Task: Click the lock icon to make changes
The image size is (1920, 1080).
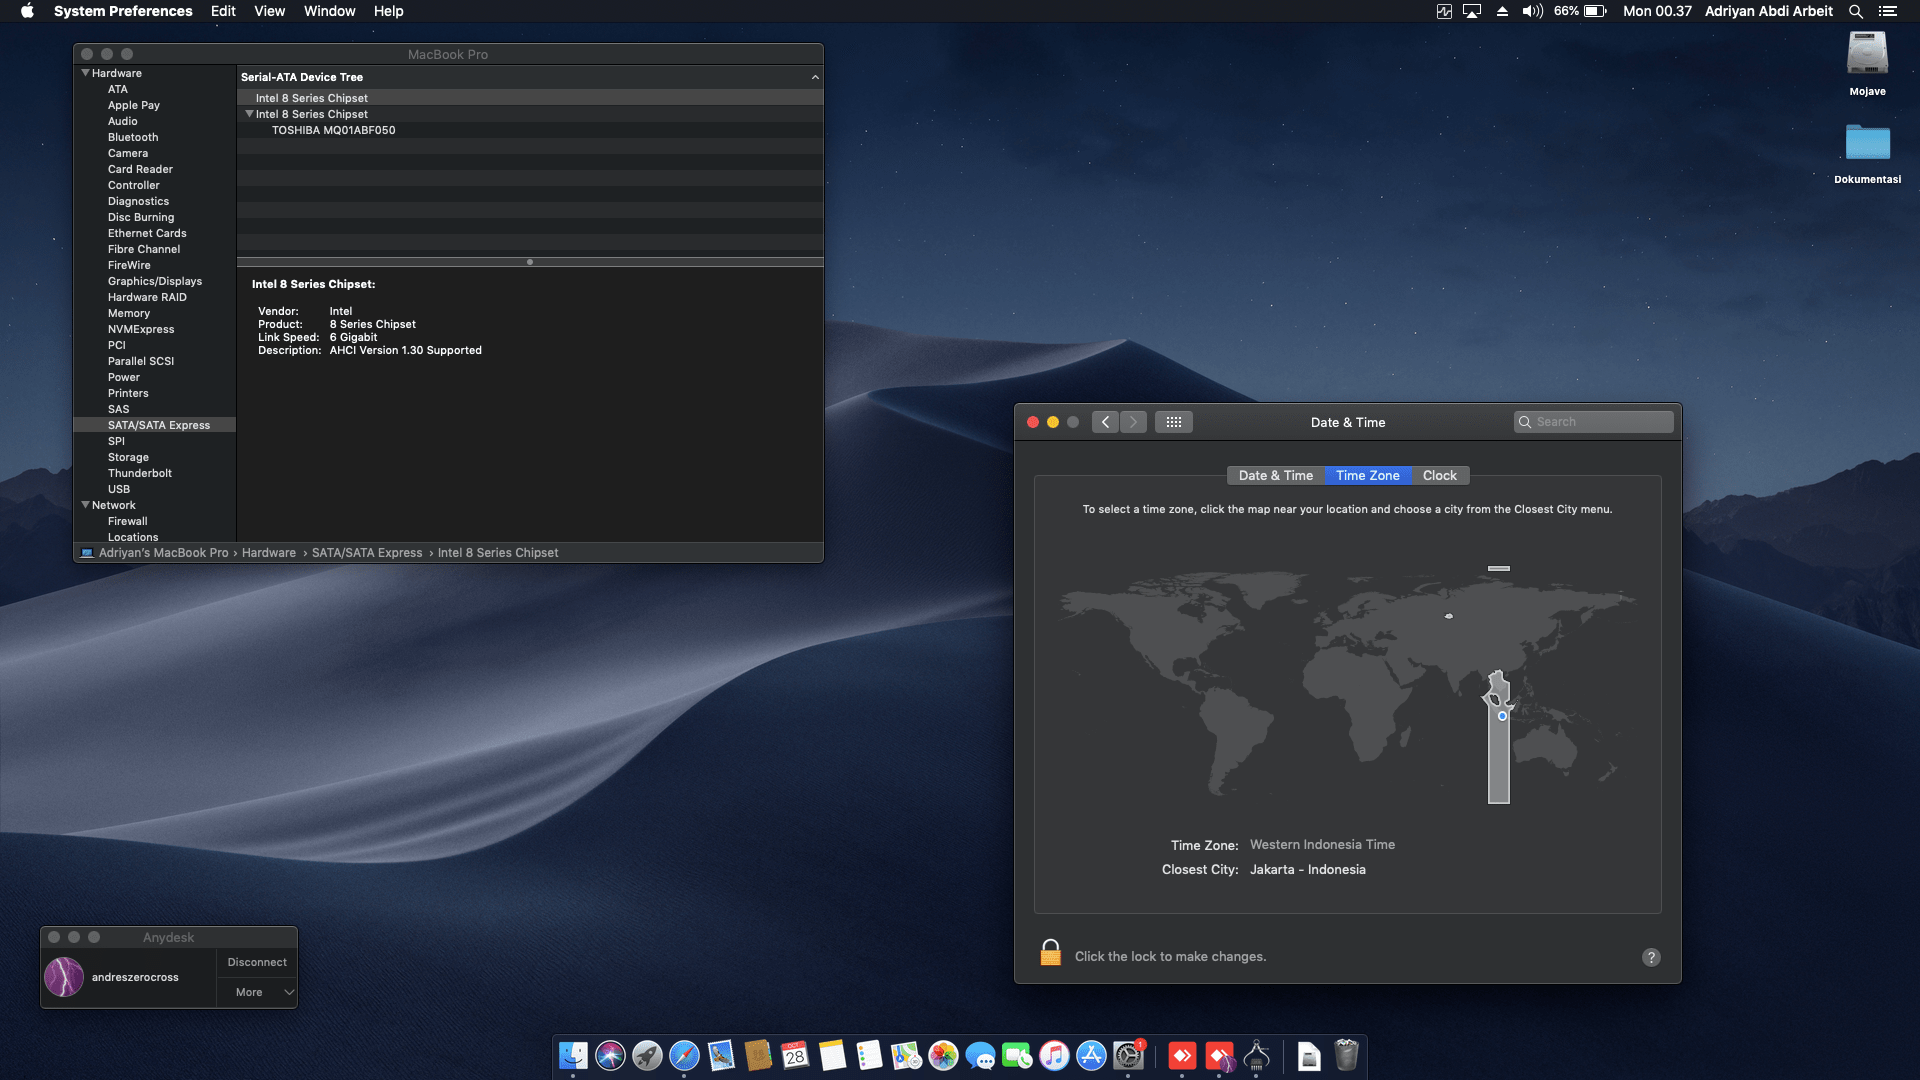Action: [x=1050, y=953]
